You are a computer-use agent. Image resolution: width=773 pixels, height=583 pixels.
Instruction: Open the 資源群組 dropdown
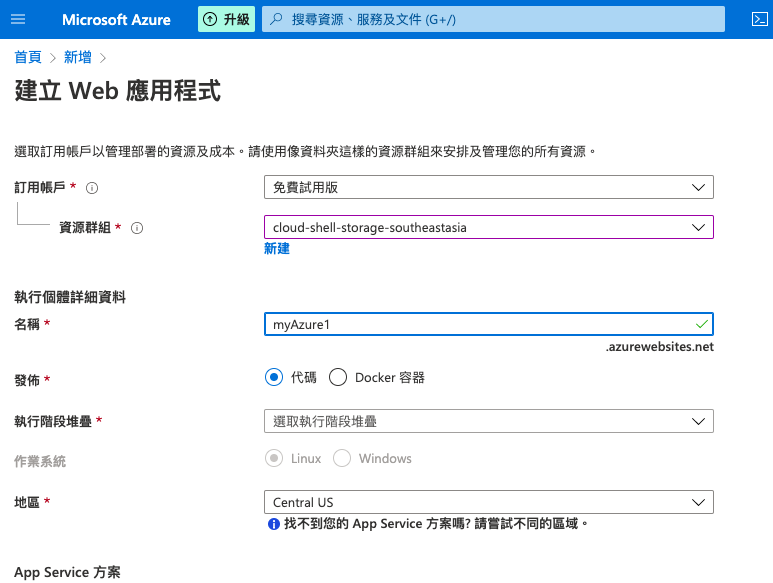489,227
